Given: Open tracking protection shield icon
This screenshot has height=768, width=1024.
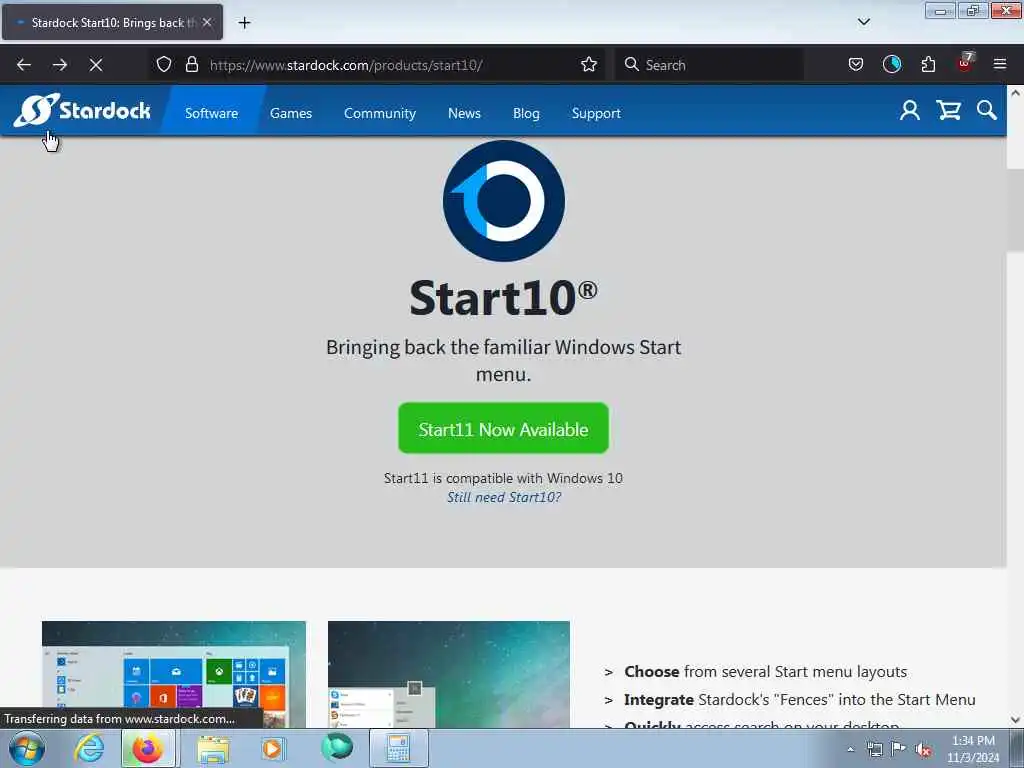Looking at the screenshot, I should (x=164, y=64).
